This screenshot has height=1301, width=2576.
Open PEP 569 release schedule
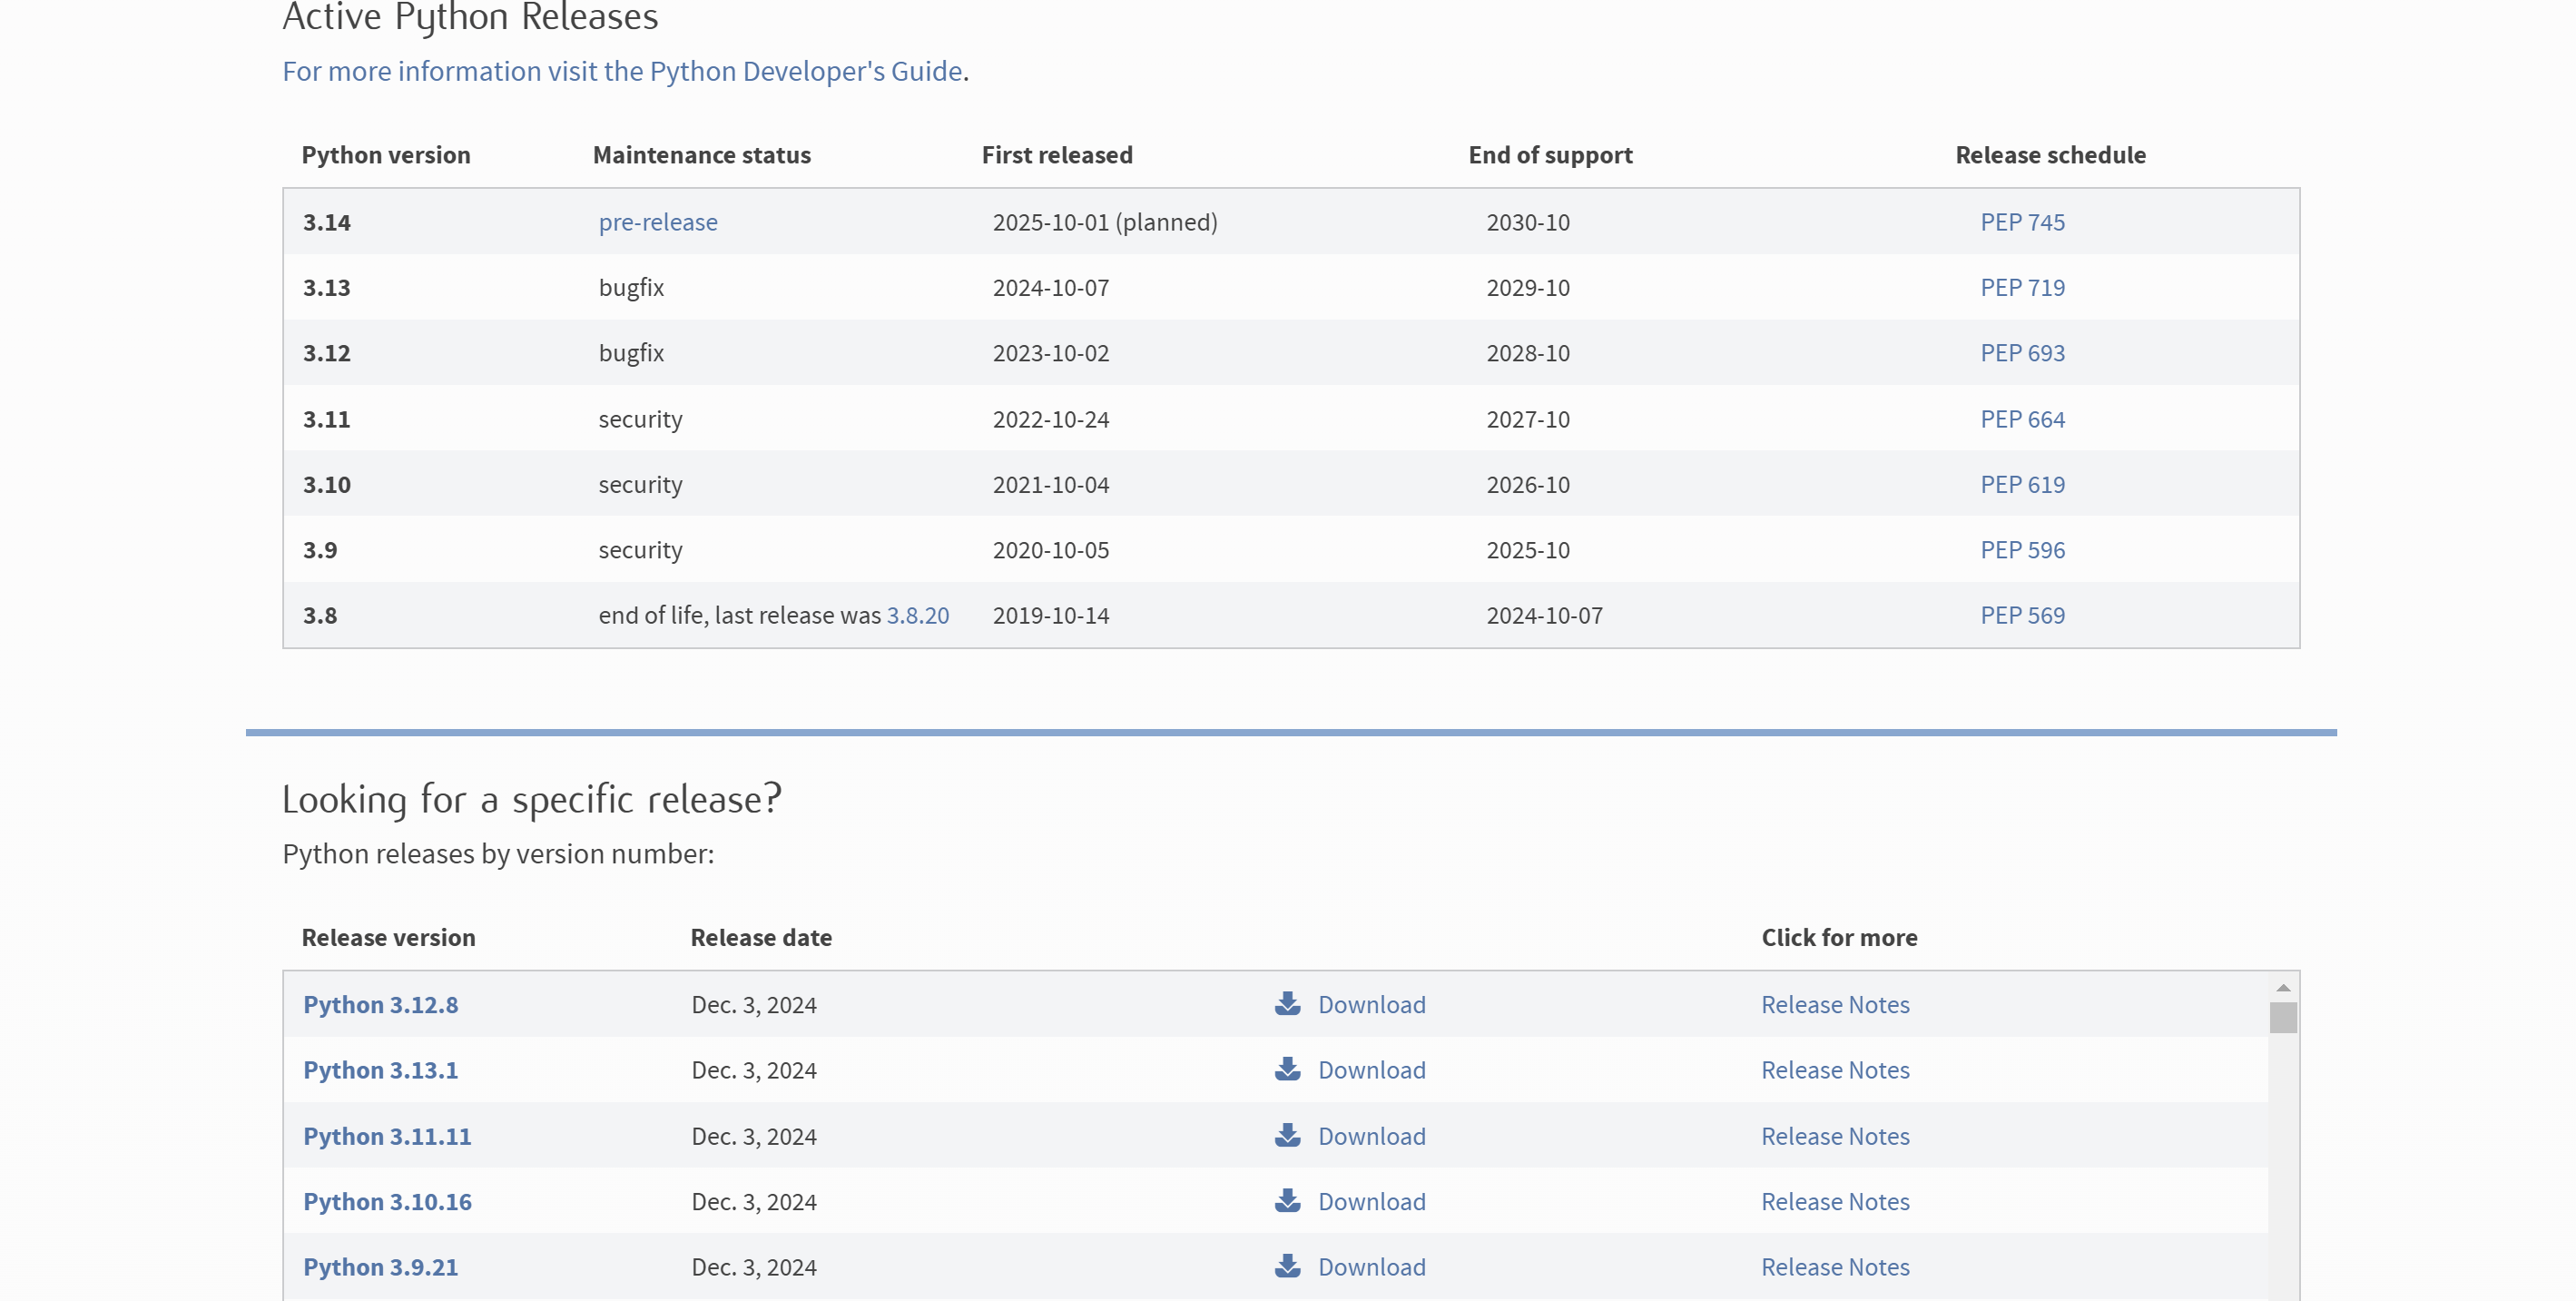click(x=2021, y=615)
